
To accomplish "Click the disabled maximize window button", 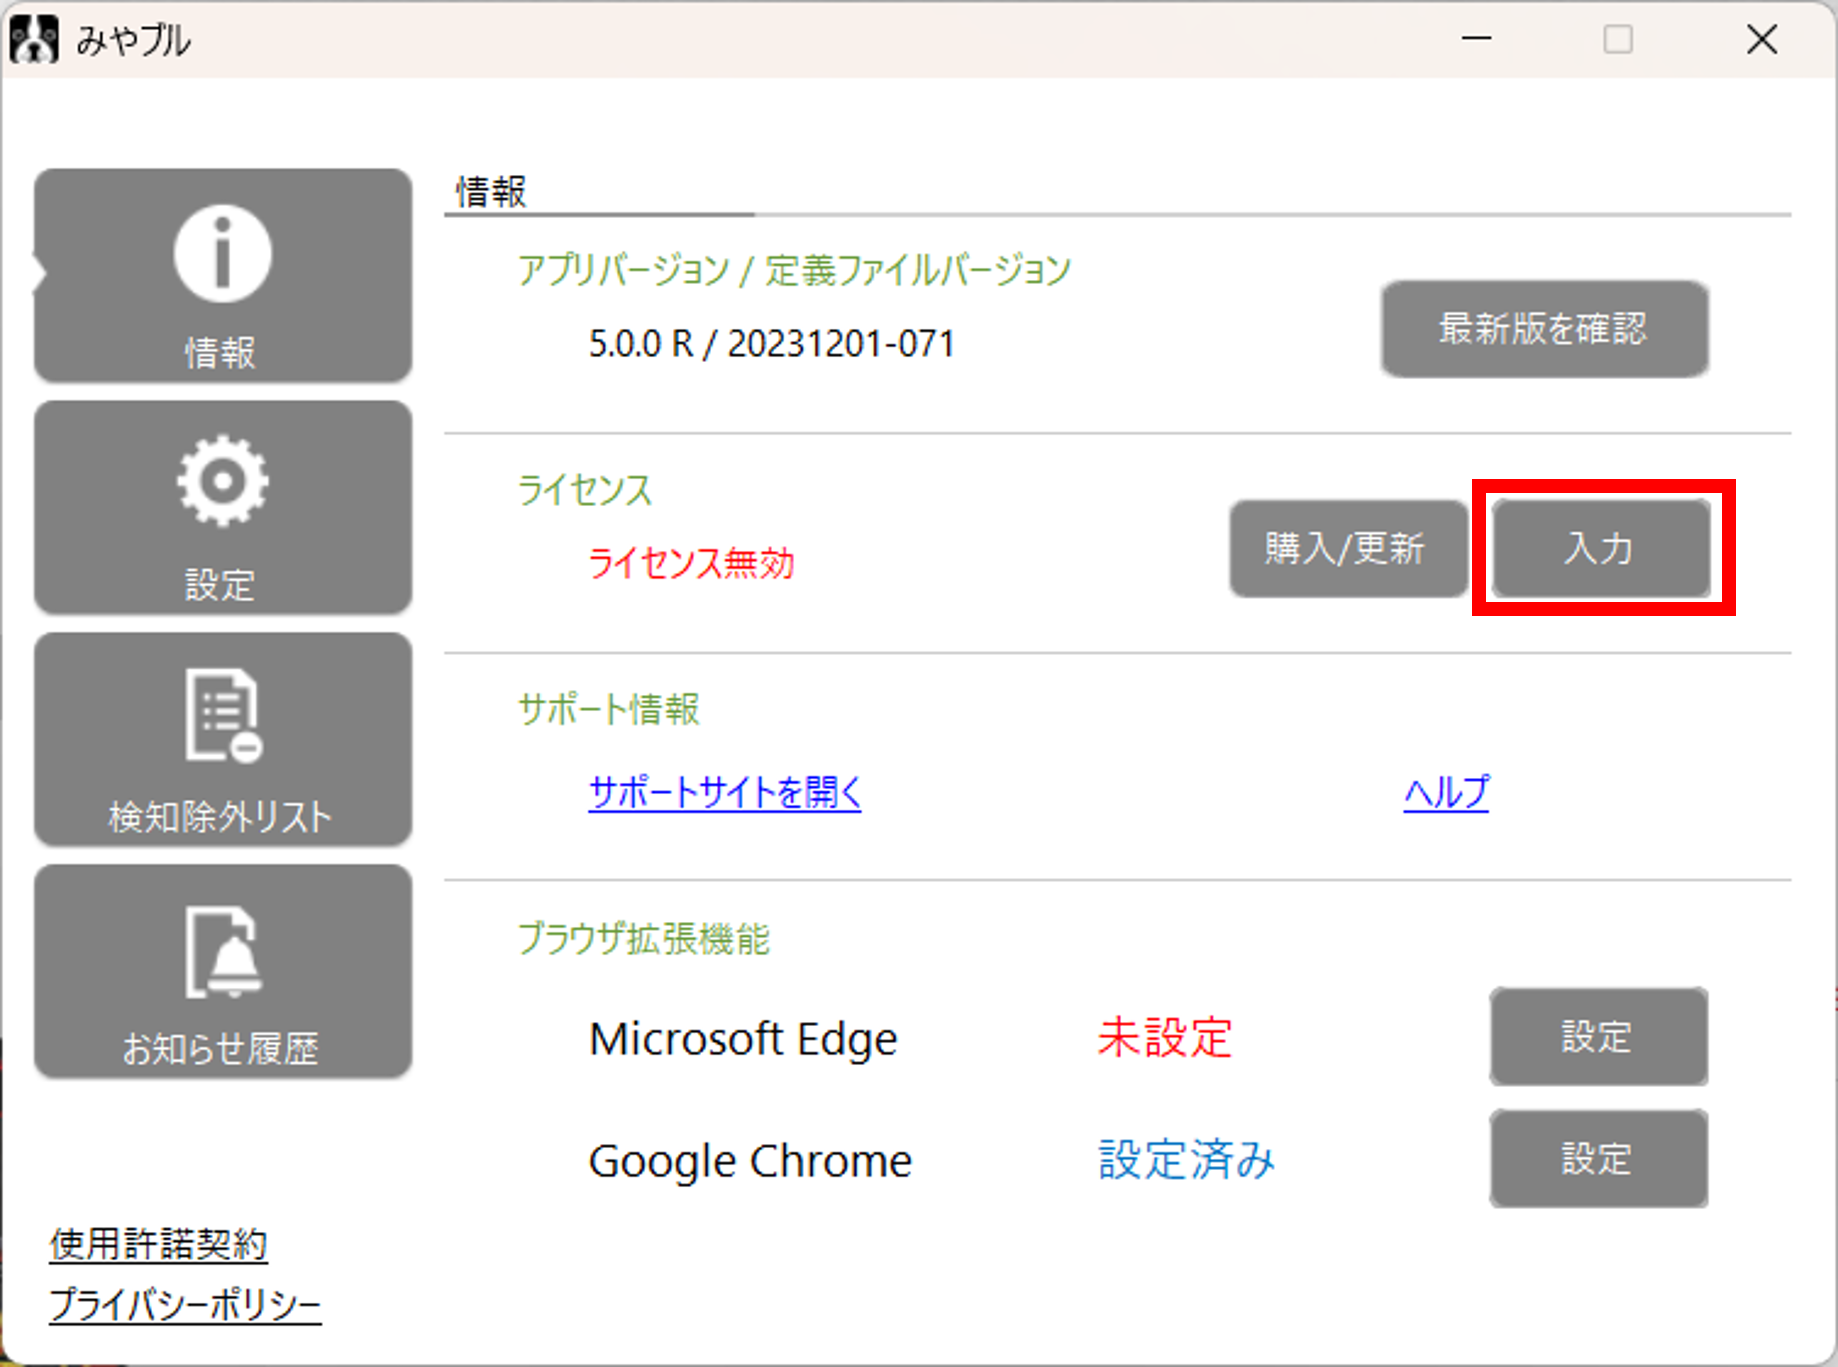I will point(1617,40).
